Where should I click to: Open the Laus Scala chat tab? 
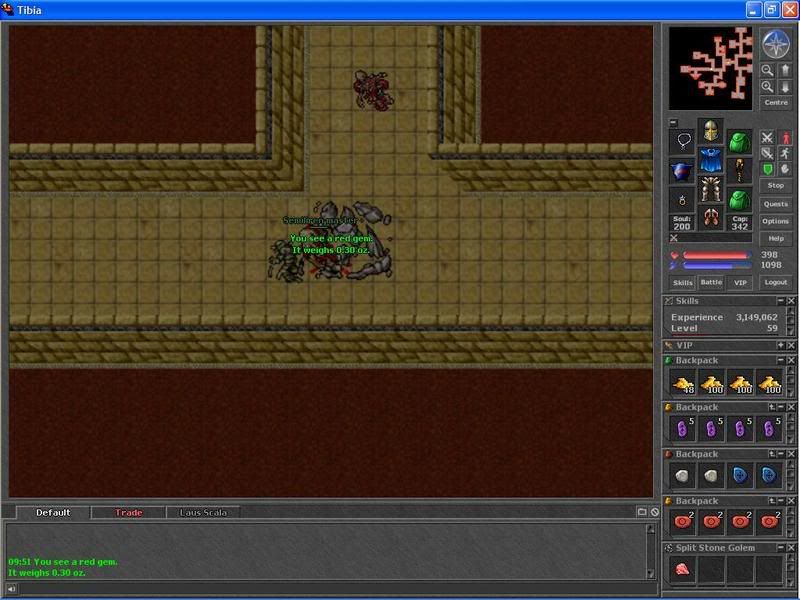[x=203, y=513]
